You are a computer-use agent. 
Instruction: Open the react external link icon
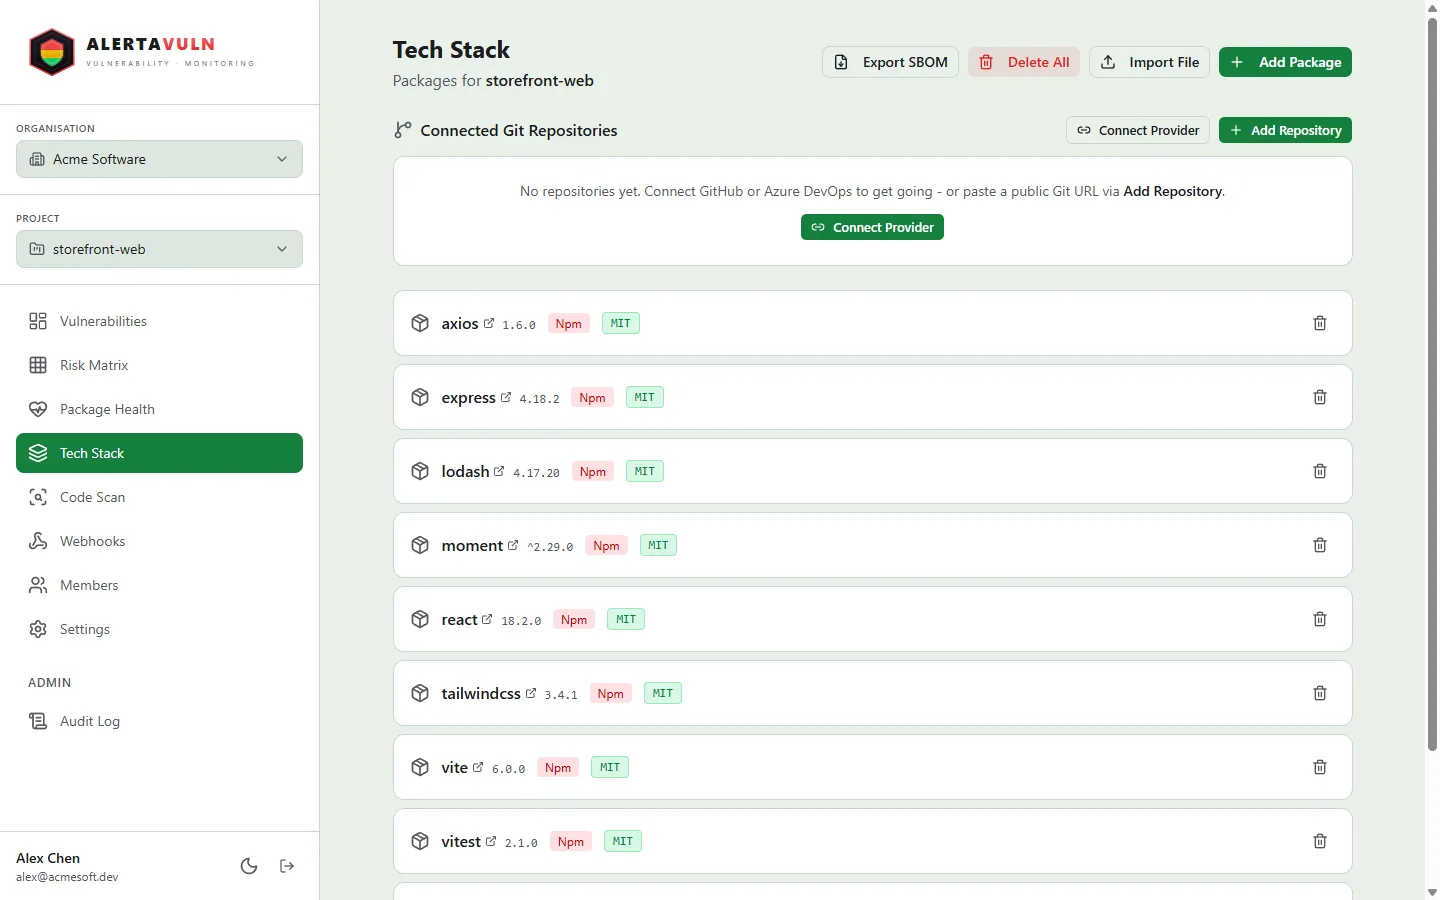coord(487,619)
